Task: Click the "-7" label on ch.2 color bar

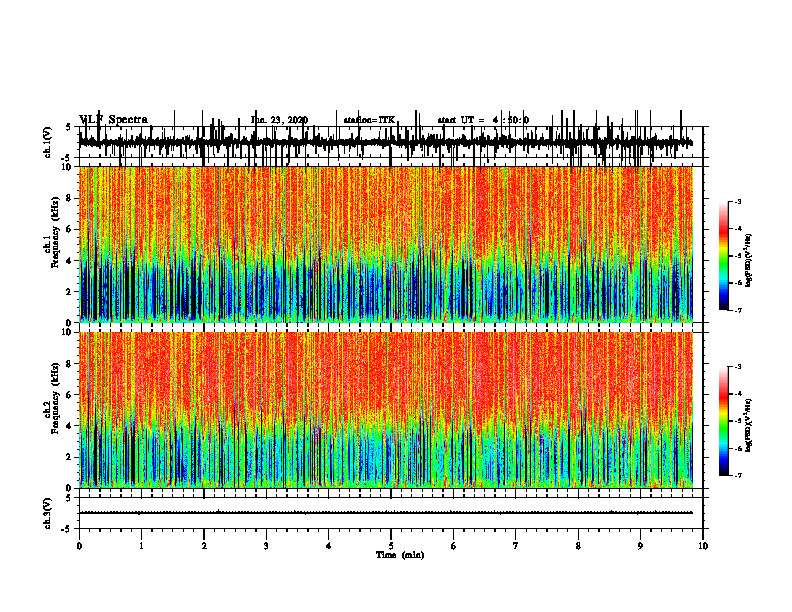Action: (738, 475)
